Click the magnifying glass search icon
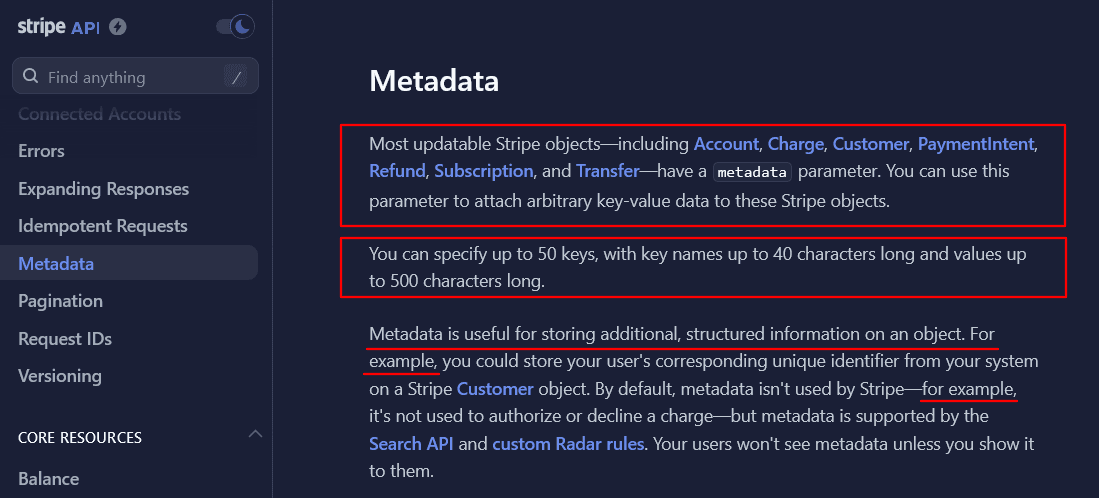The width and height of the screenshot is (1099, 498). pyautogui.click(x=30, y=76)
